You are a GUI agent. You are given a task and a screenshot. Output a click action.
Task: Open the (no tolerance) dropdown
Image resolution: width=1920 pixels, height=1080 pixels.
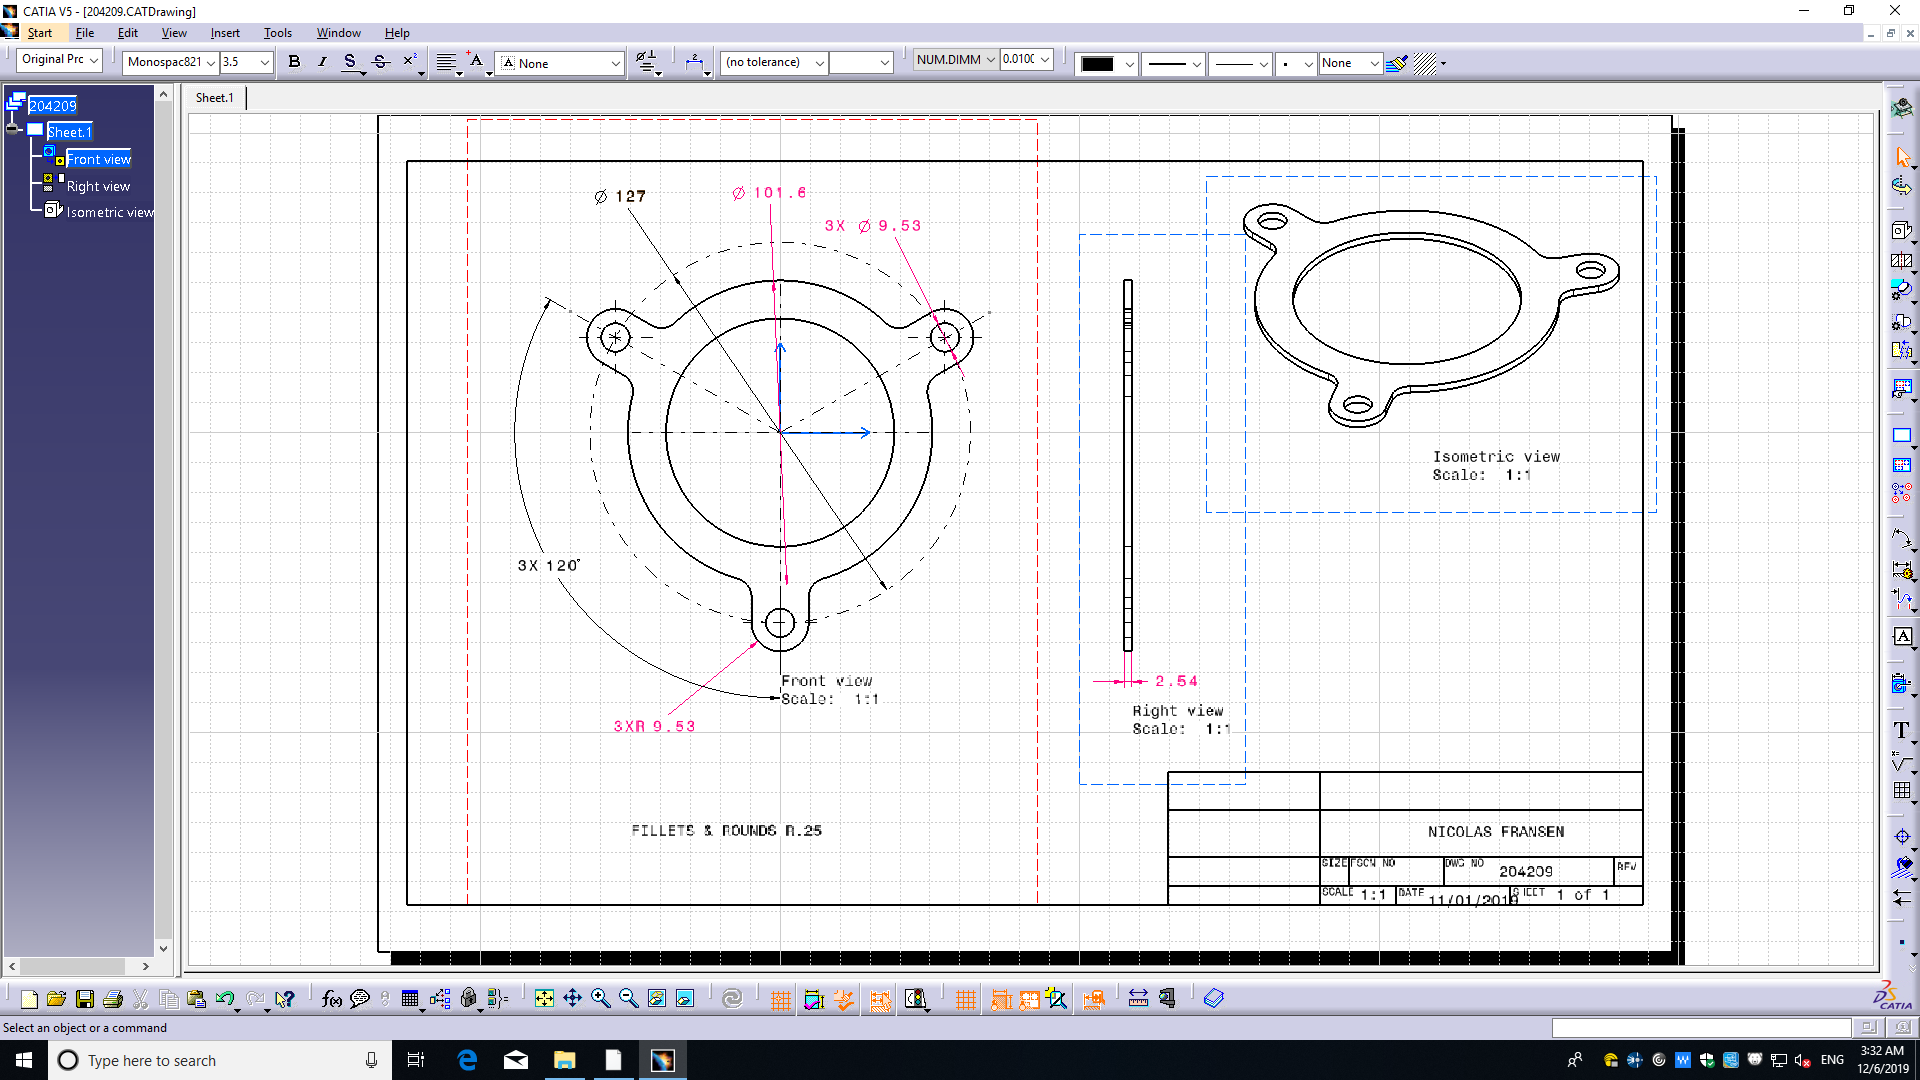pyautogui.click(x=819, y=62)
